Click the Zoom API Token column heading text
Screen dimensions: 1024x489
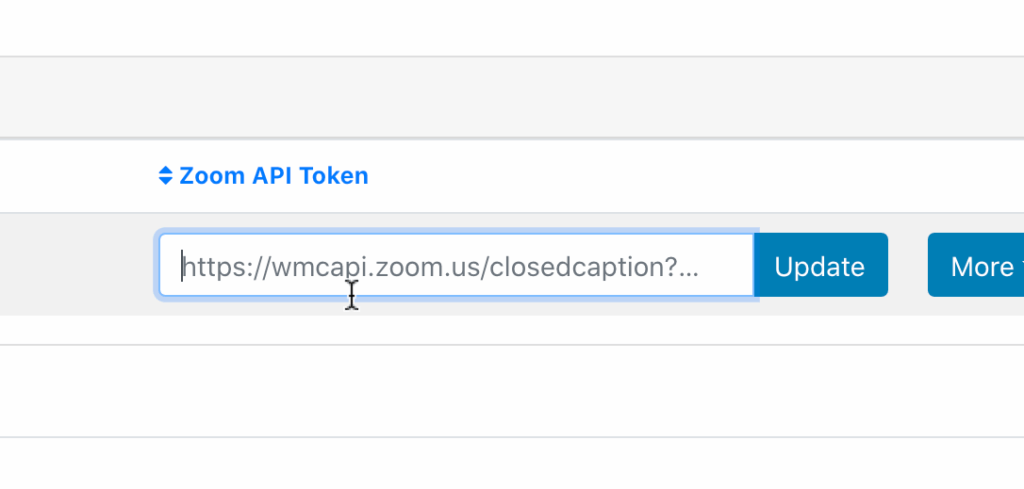(273, 176)
